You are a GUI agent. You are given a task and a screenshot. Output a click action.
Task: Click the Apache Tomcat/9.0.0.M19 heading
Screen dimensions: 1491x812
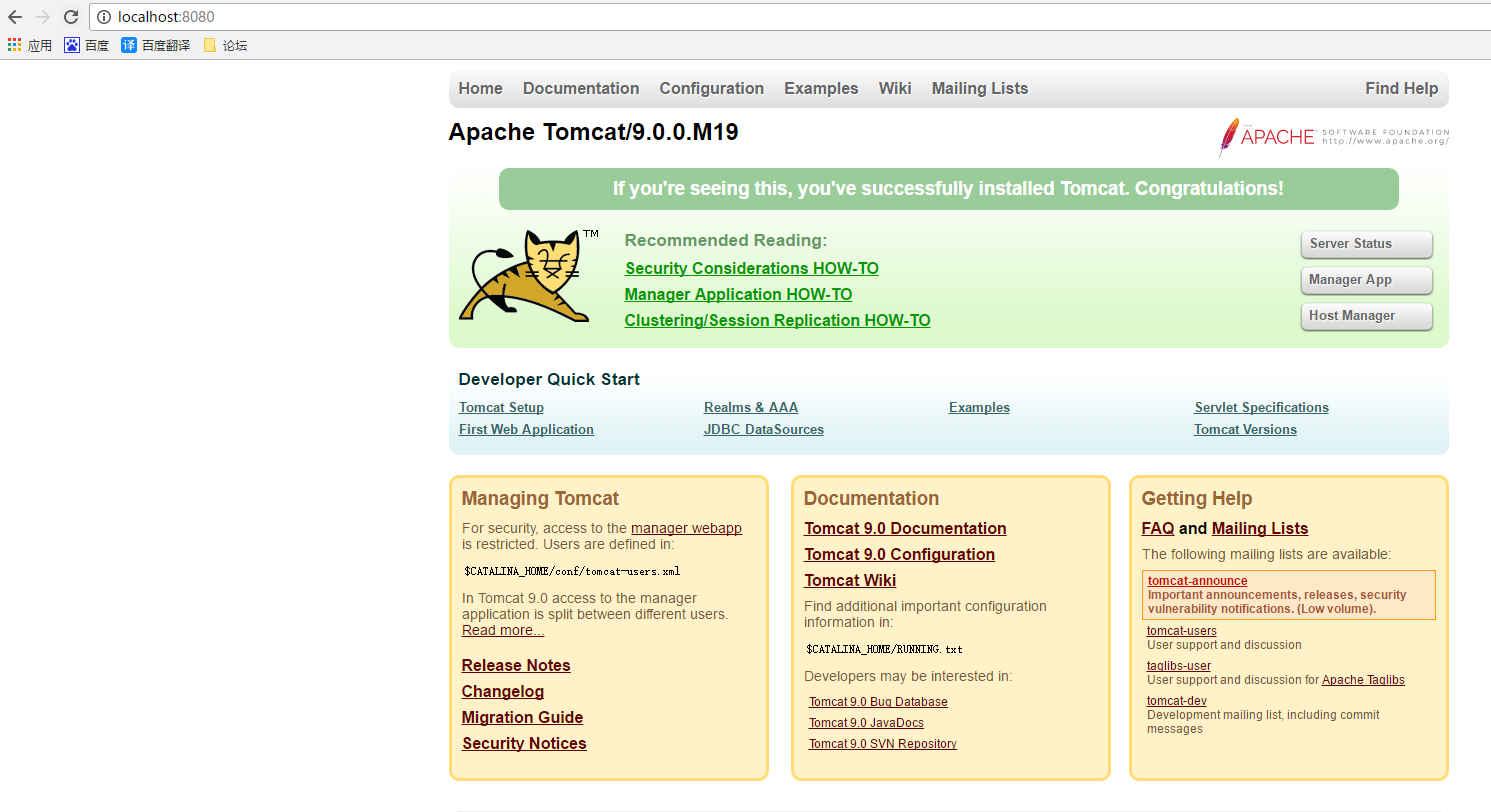[x=594, y=132]
